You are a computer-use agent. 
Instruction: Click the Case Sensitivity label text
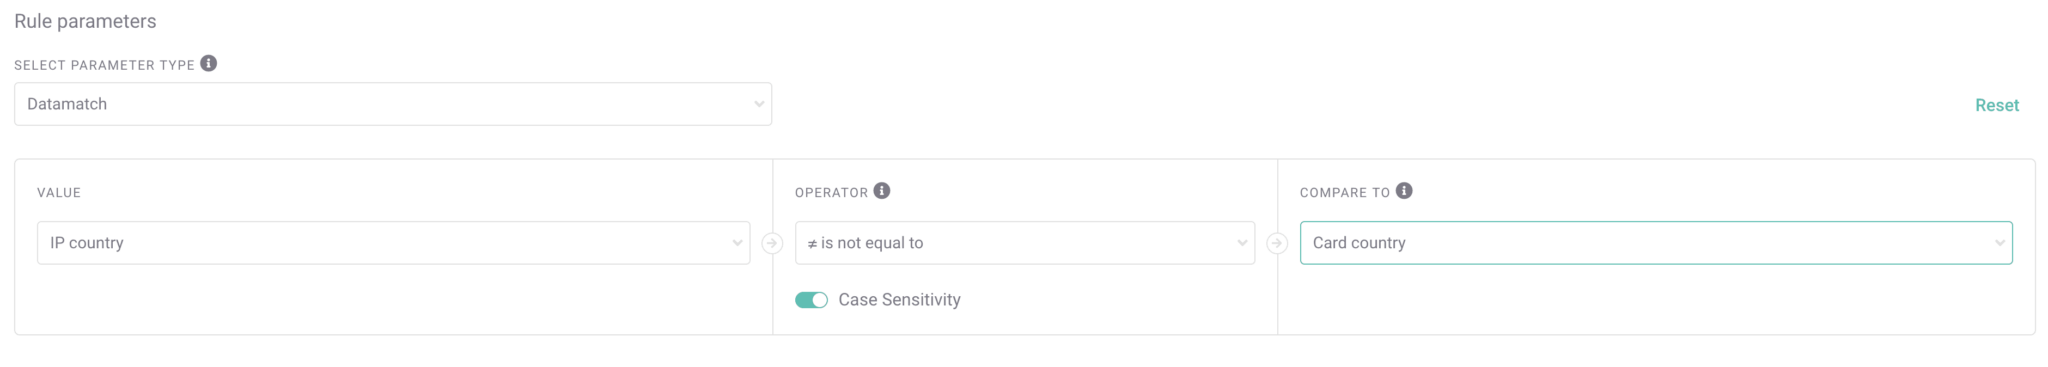tap(899, 300)
